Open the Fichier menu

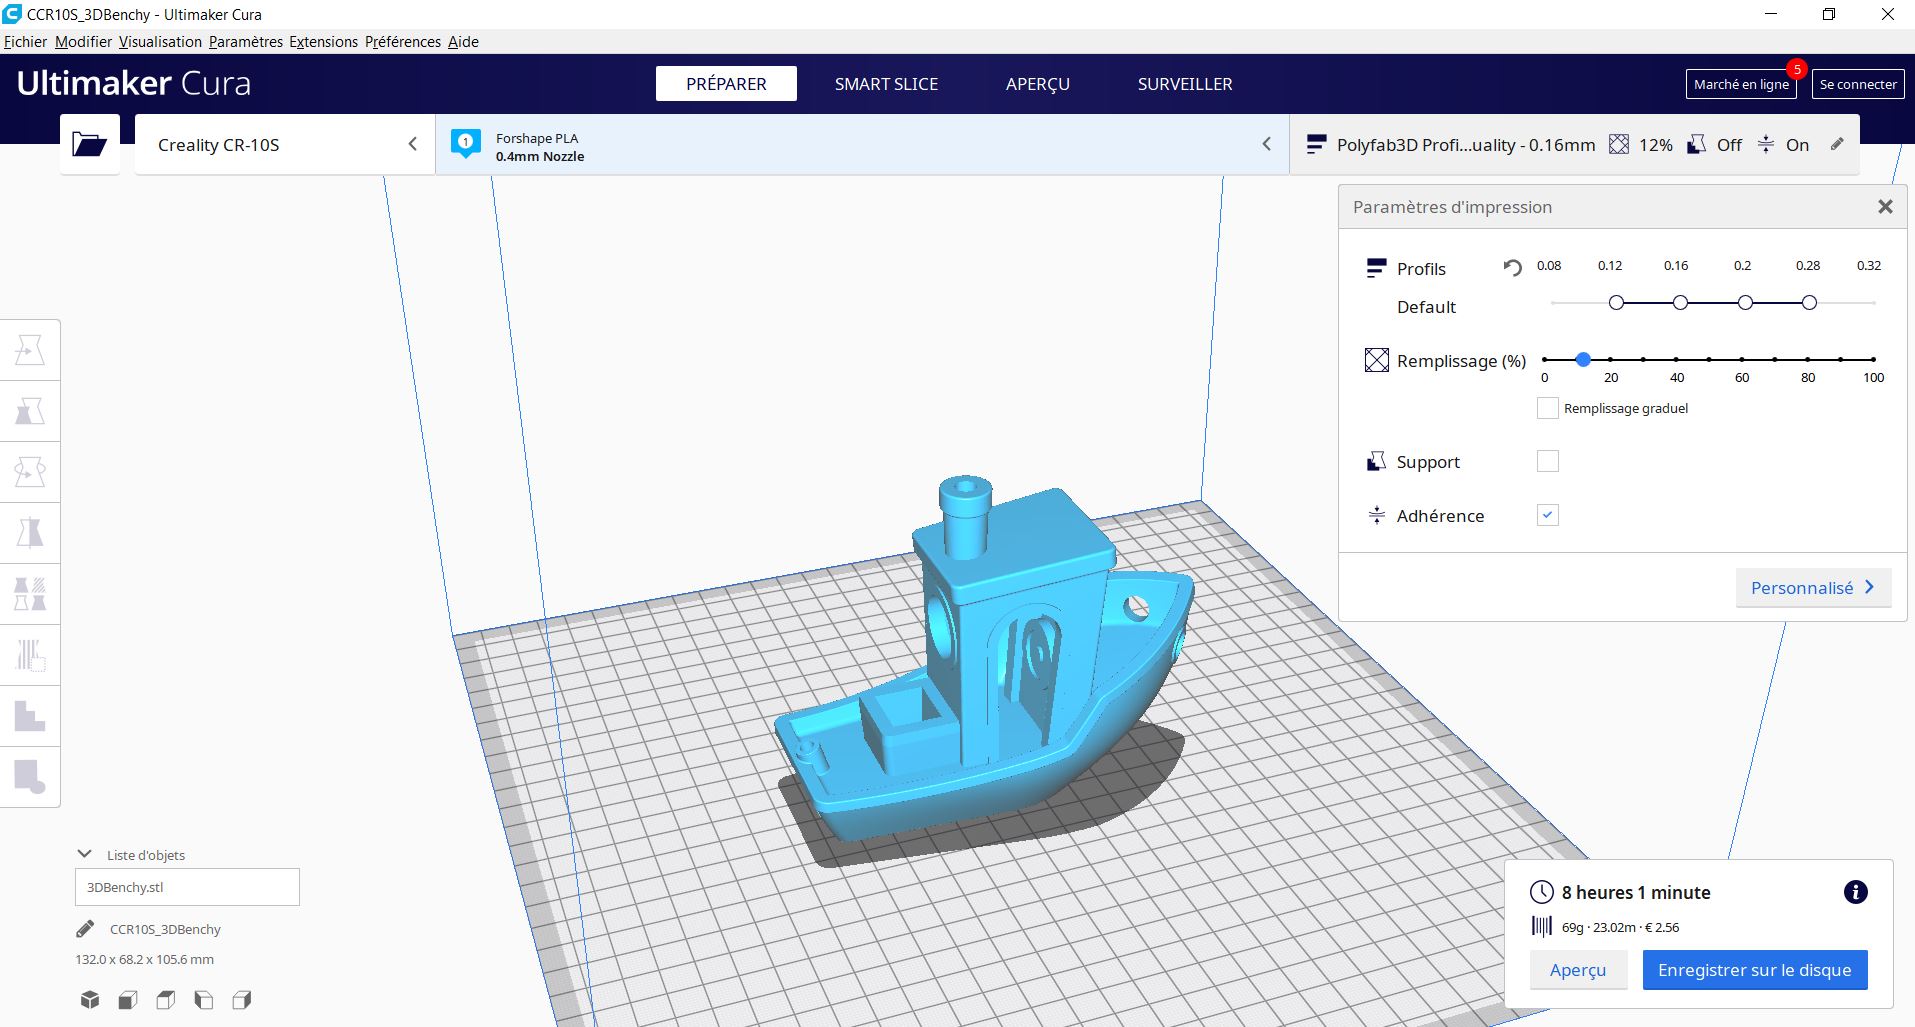click(26, 41)
